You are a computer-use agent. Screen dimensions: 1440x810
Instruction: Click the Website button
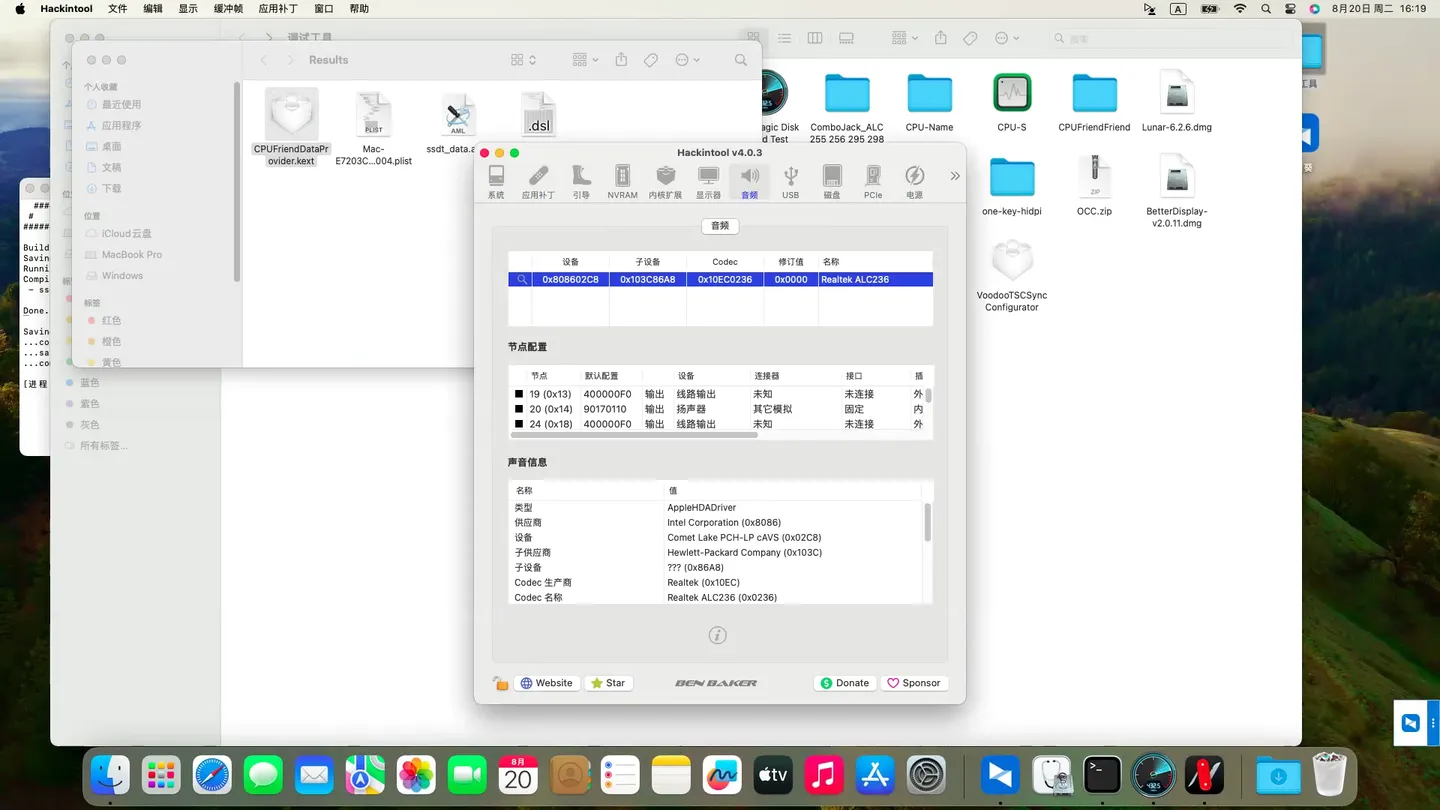coord(546,683)
